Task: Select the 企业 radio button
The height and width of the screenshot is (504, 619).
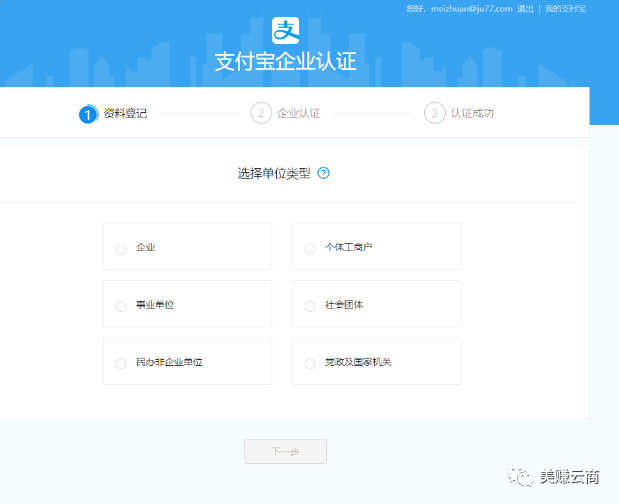Action: (x=121, y=248)
